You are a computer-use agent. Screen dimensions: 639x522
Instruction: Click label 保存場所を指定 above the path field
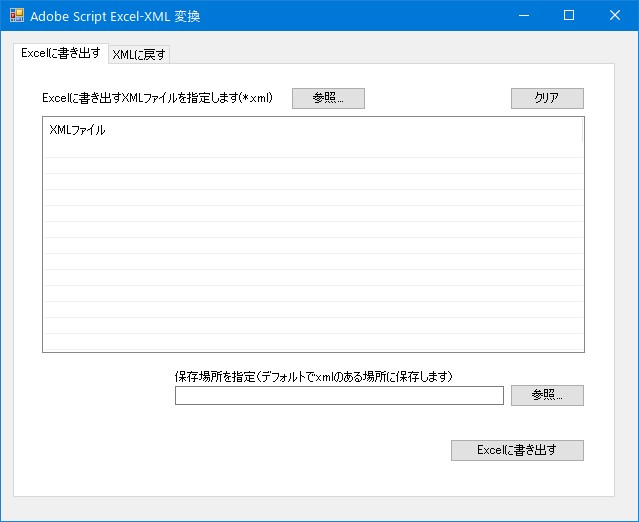pos(313,377)
